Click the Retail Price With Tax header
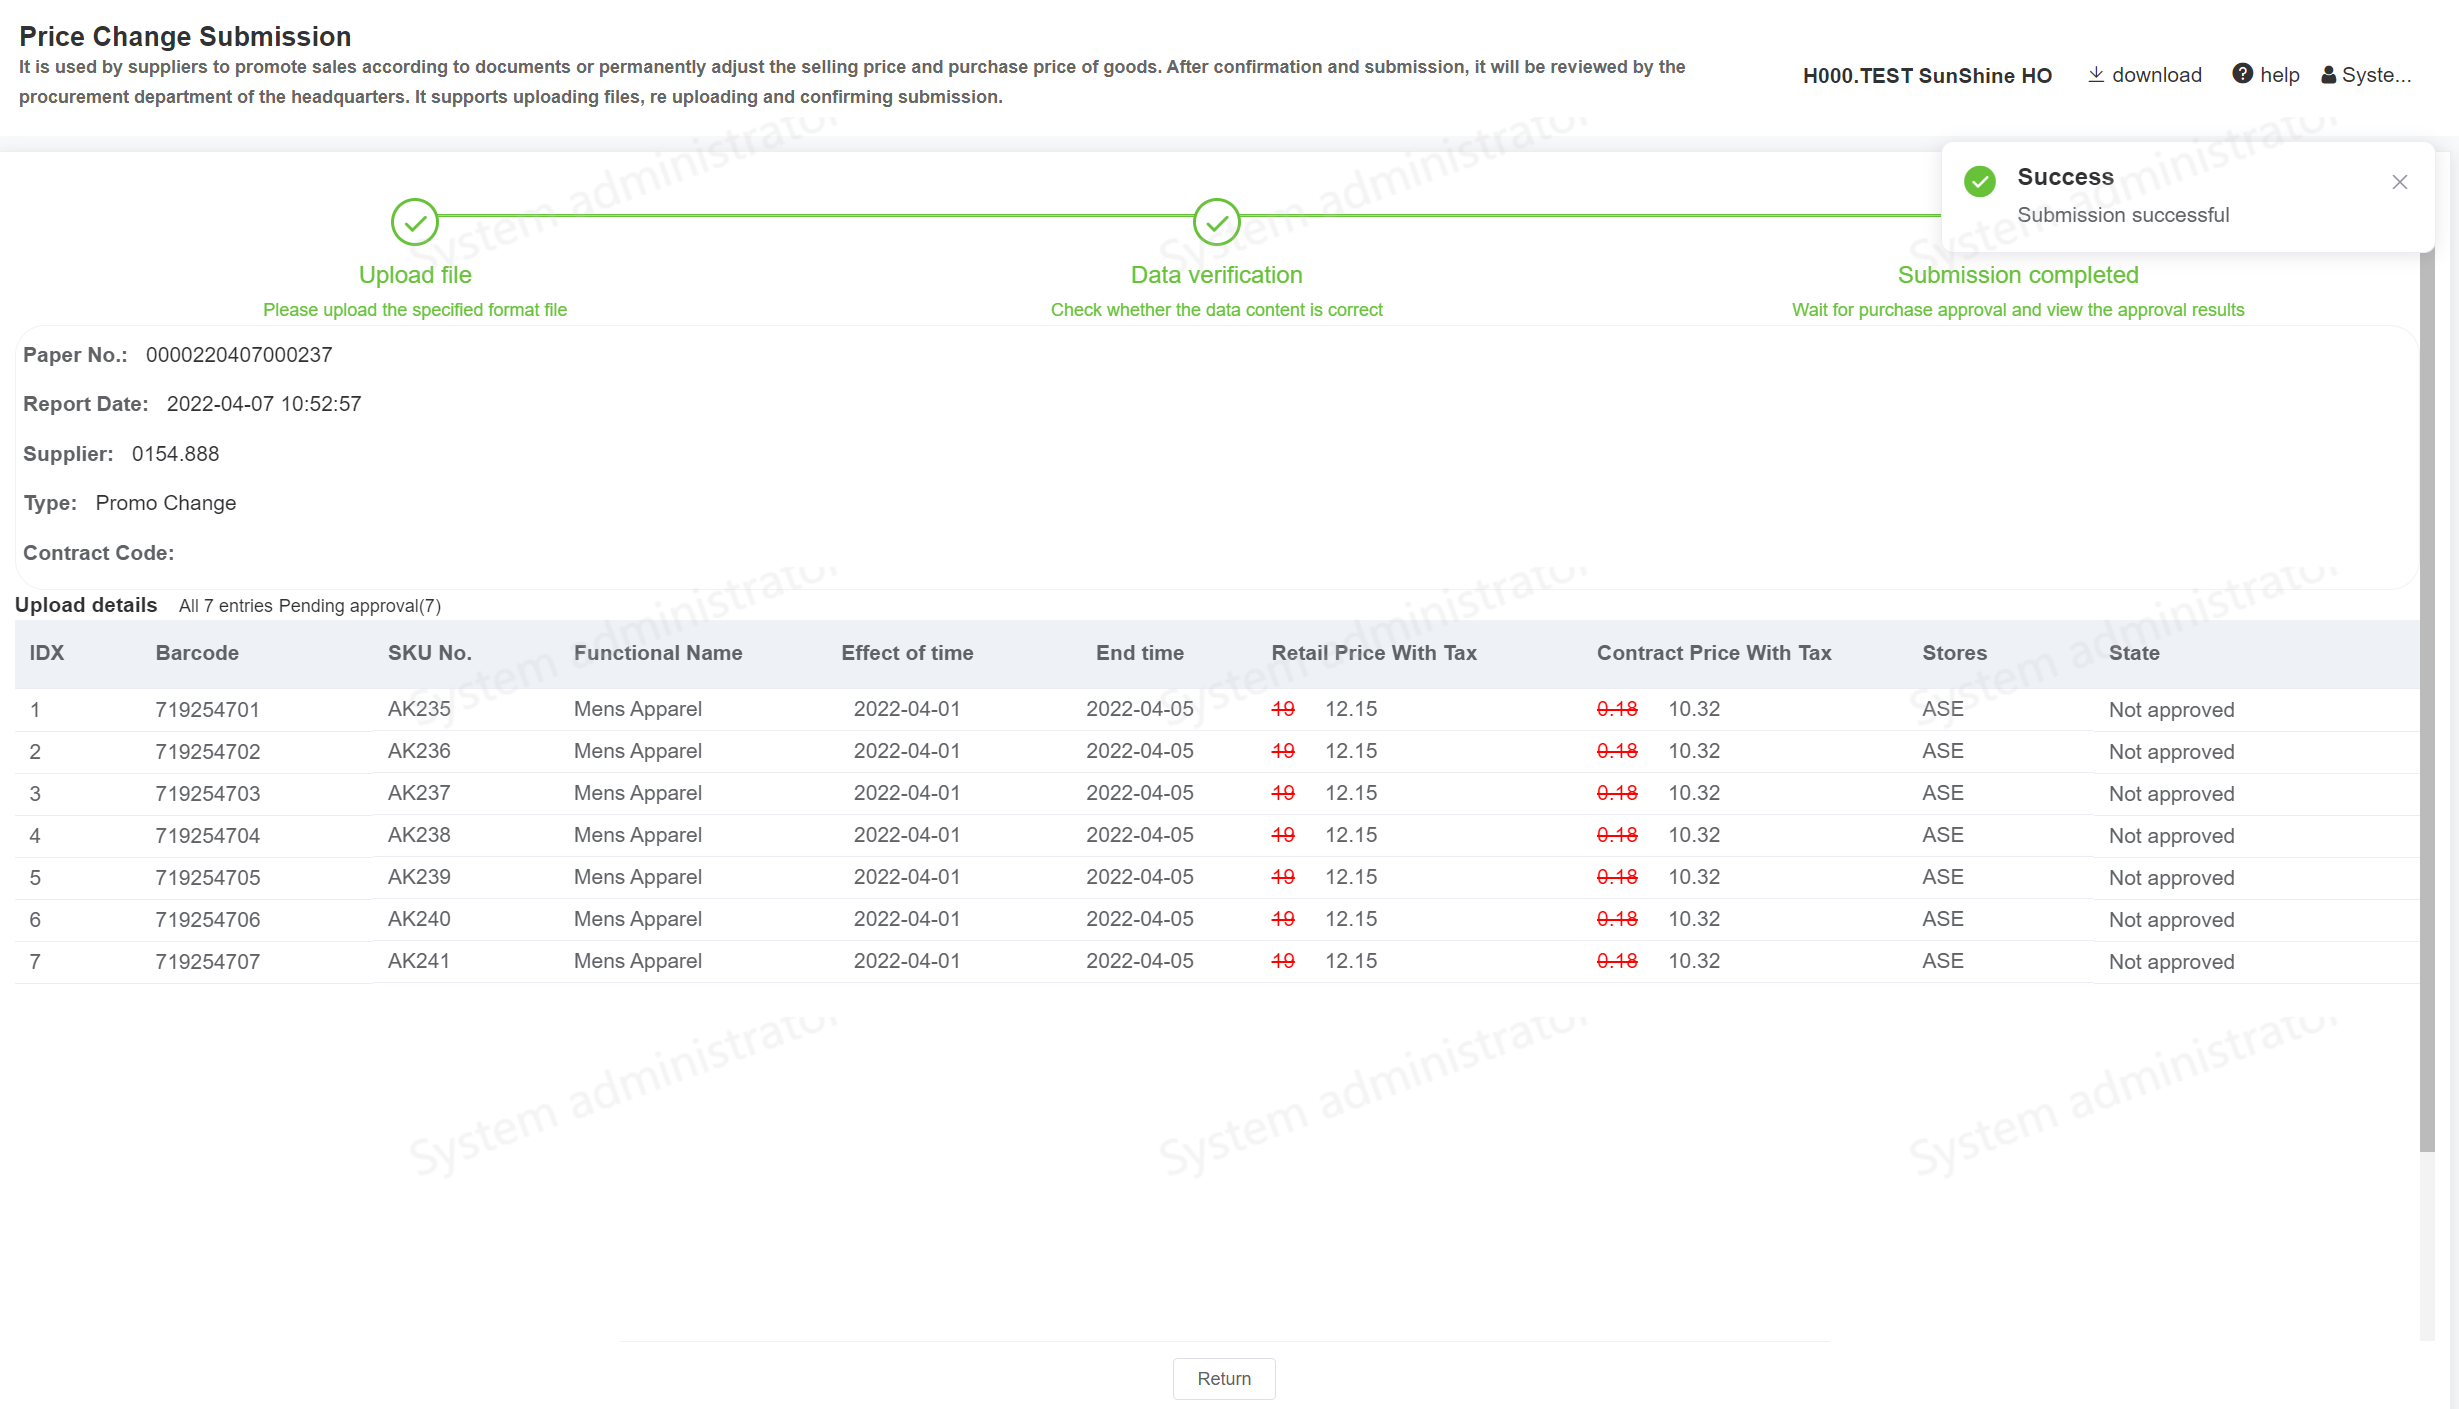The height and width of the screenshot is (1409, 2459). [x=1373, y=653]
